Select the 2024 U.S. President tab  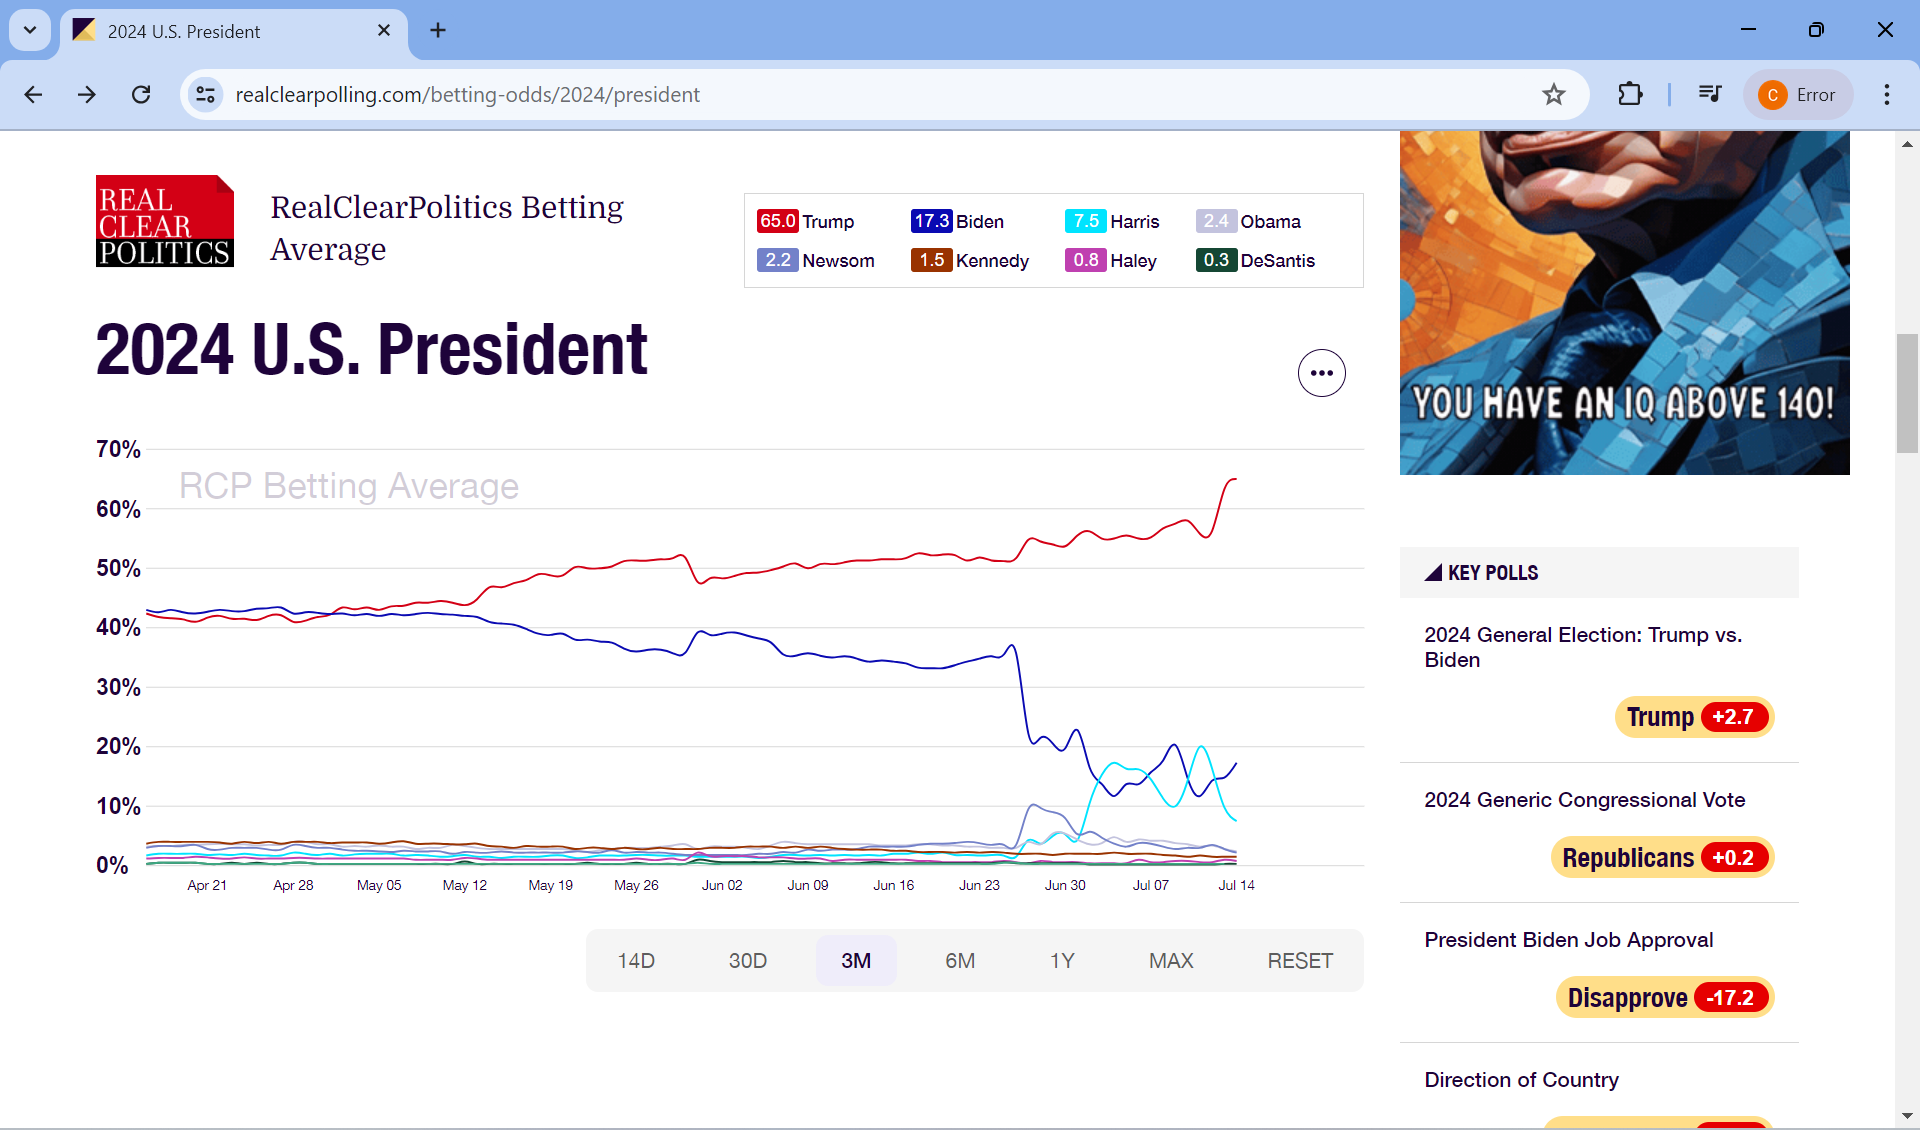coord(234,32)
